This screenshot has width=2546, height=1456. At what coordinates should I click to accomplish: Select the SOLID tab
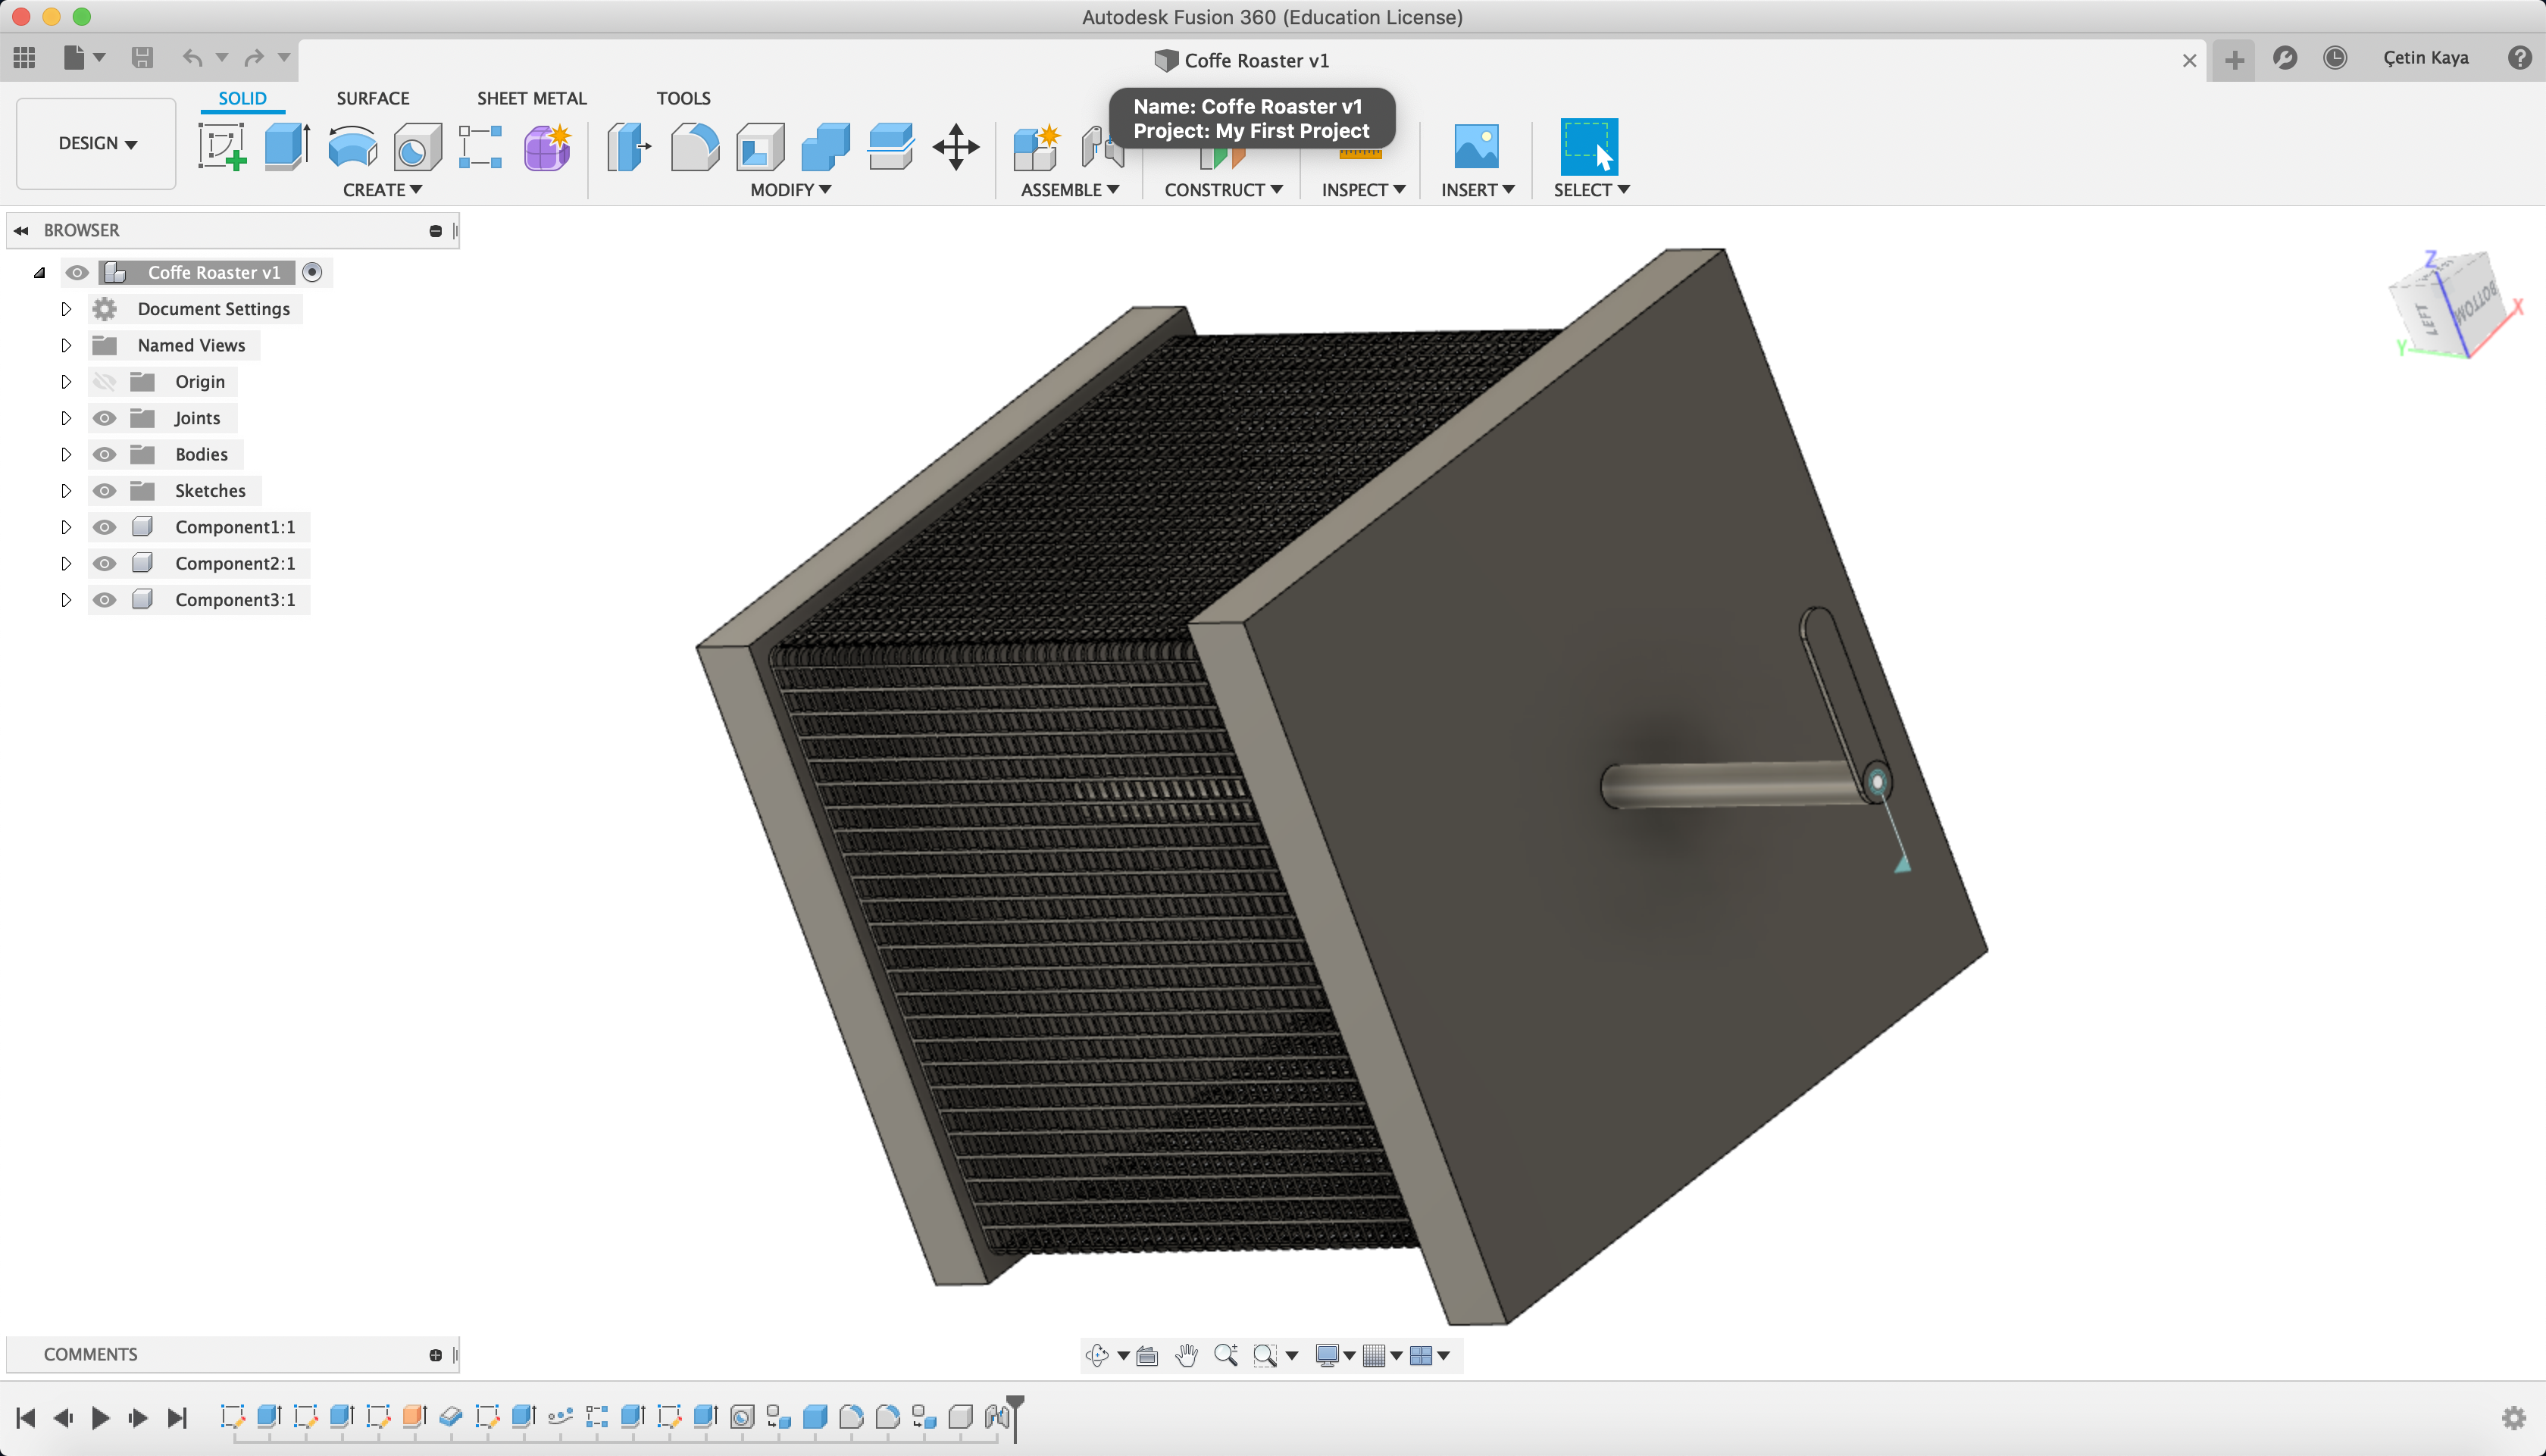(x=242, y=98)
